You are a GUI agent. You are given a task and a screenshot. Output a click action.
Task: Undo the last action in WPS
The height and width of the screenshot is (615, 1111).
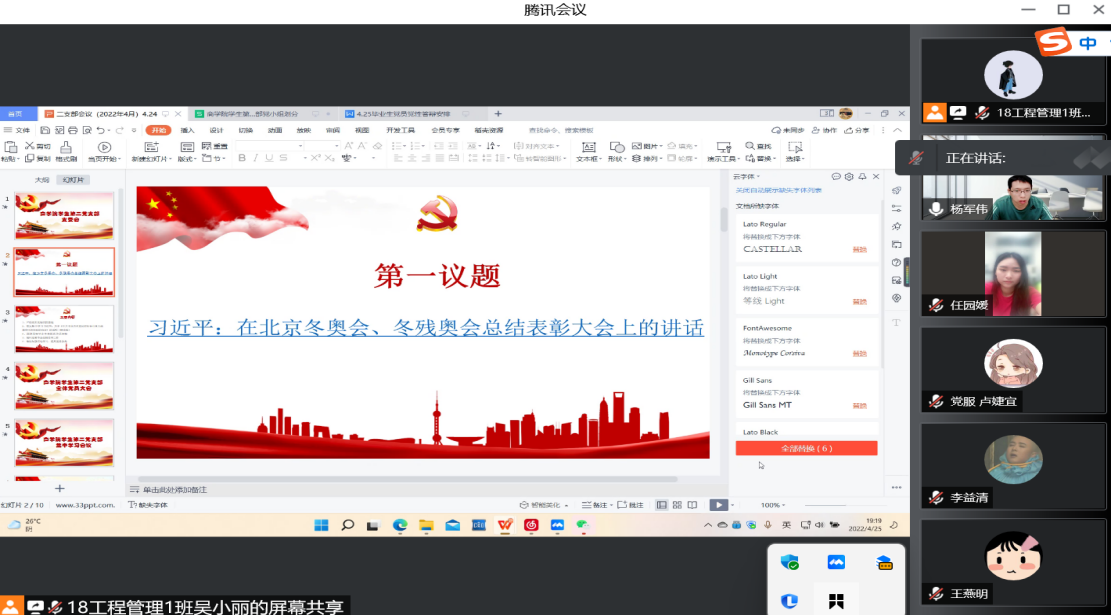click(x=101, y=130)
